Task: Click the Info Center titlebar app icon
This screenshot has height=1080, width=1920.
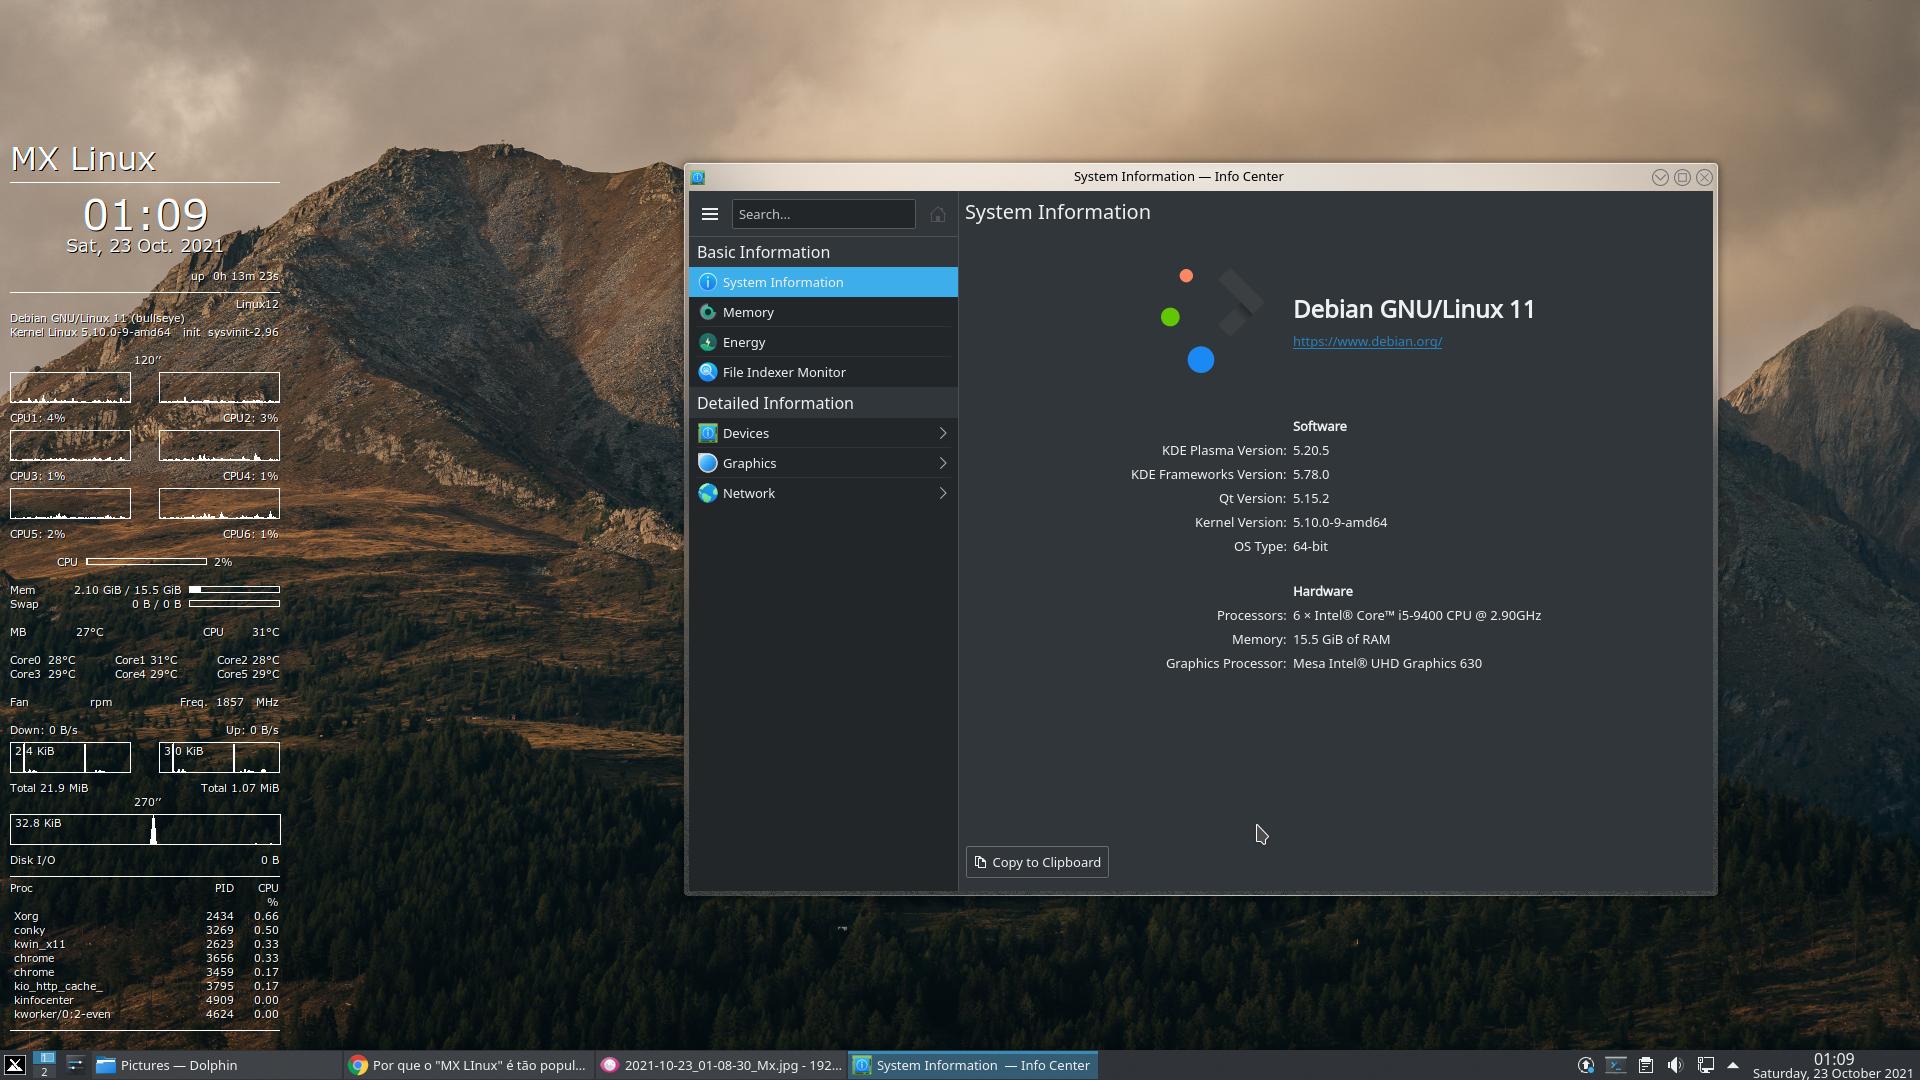Action: 698,177
